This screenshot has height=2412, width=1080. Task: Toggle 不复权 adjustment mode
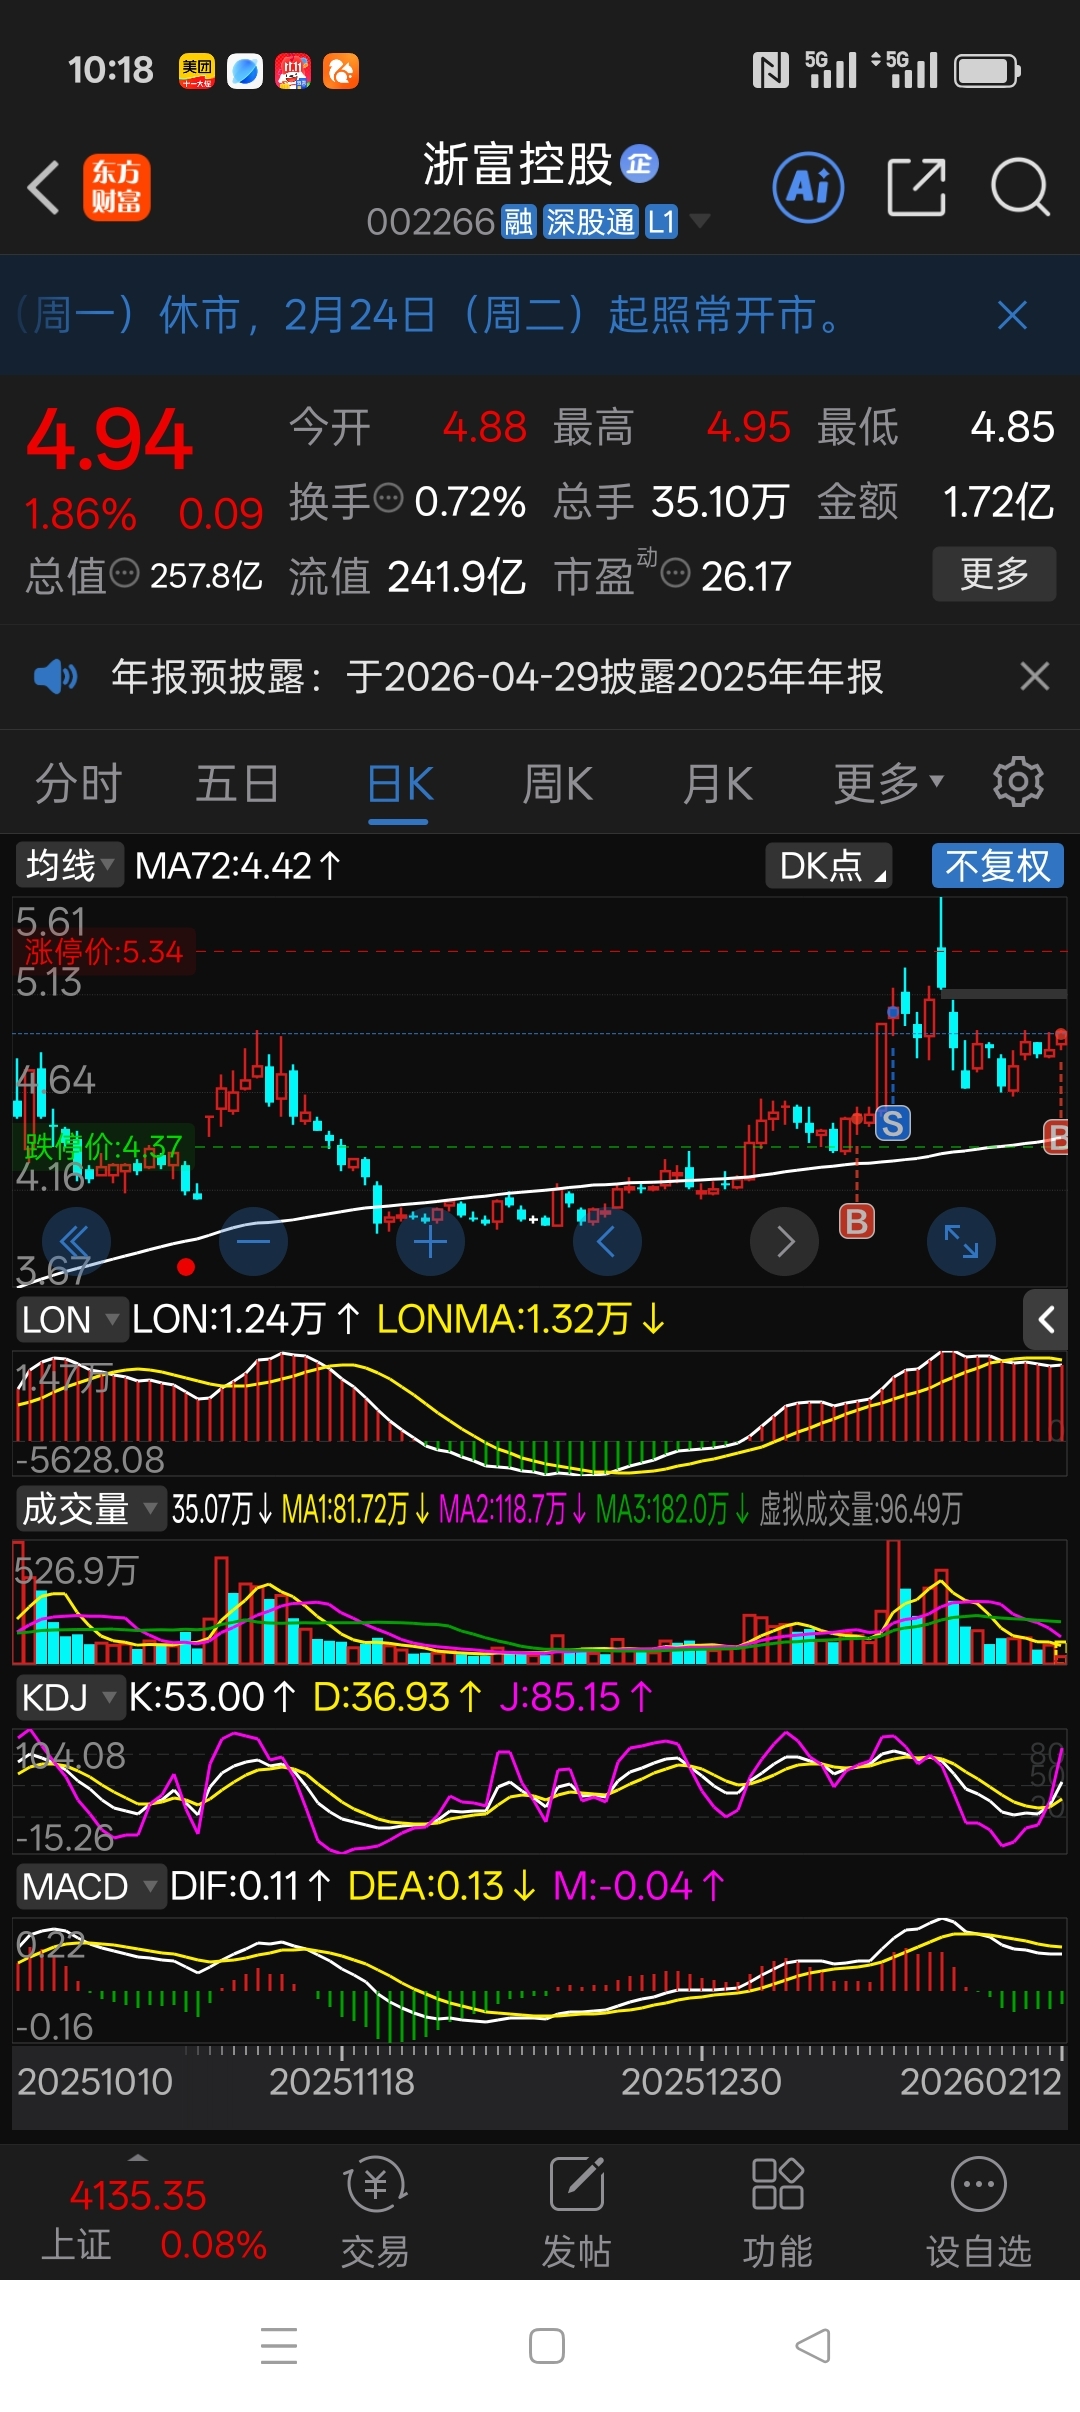pyautogui.click(x=998, y=865)
